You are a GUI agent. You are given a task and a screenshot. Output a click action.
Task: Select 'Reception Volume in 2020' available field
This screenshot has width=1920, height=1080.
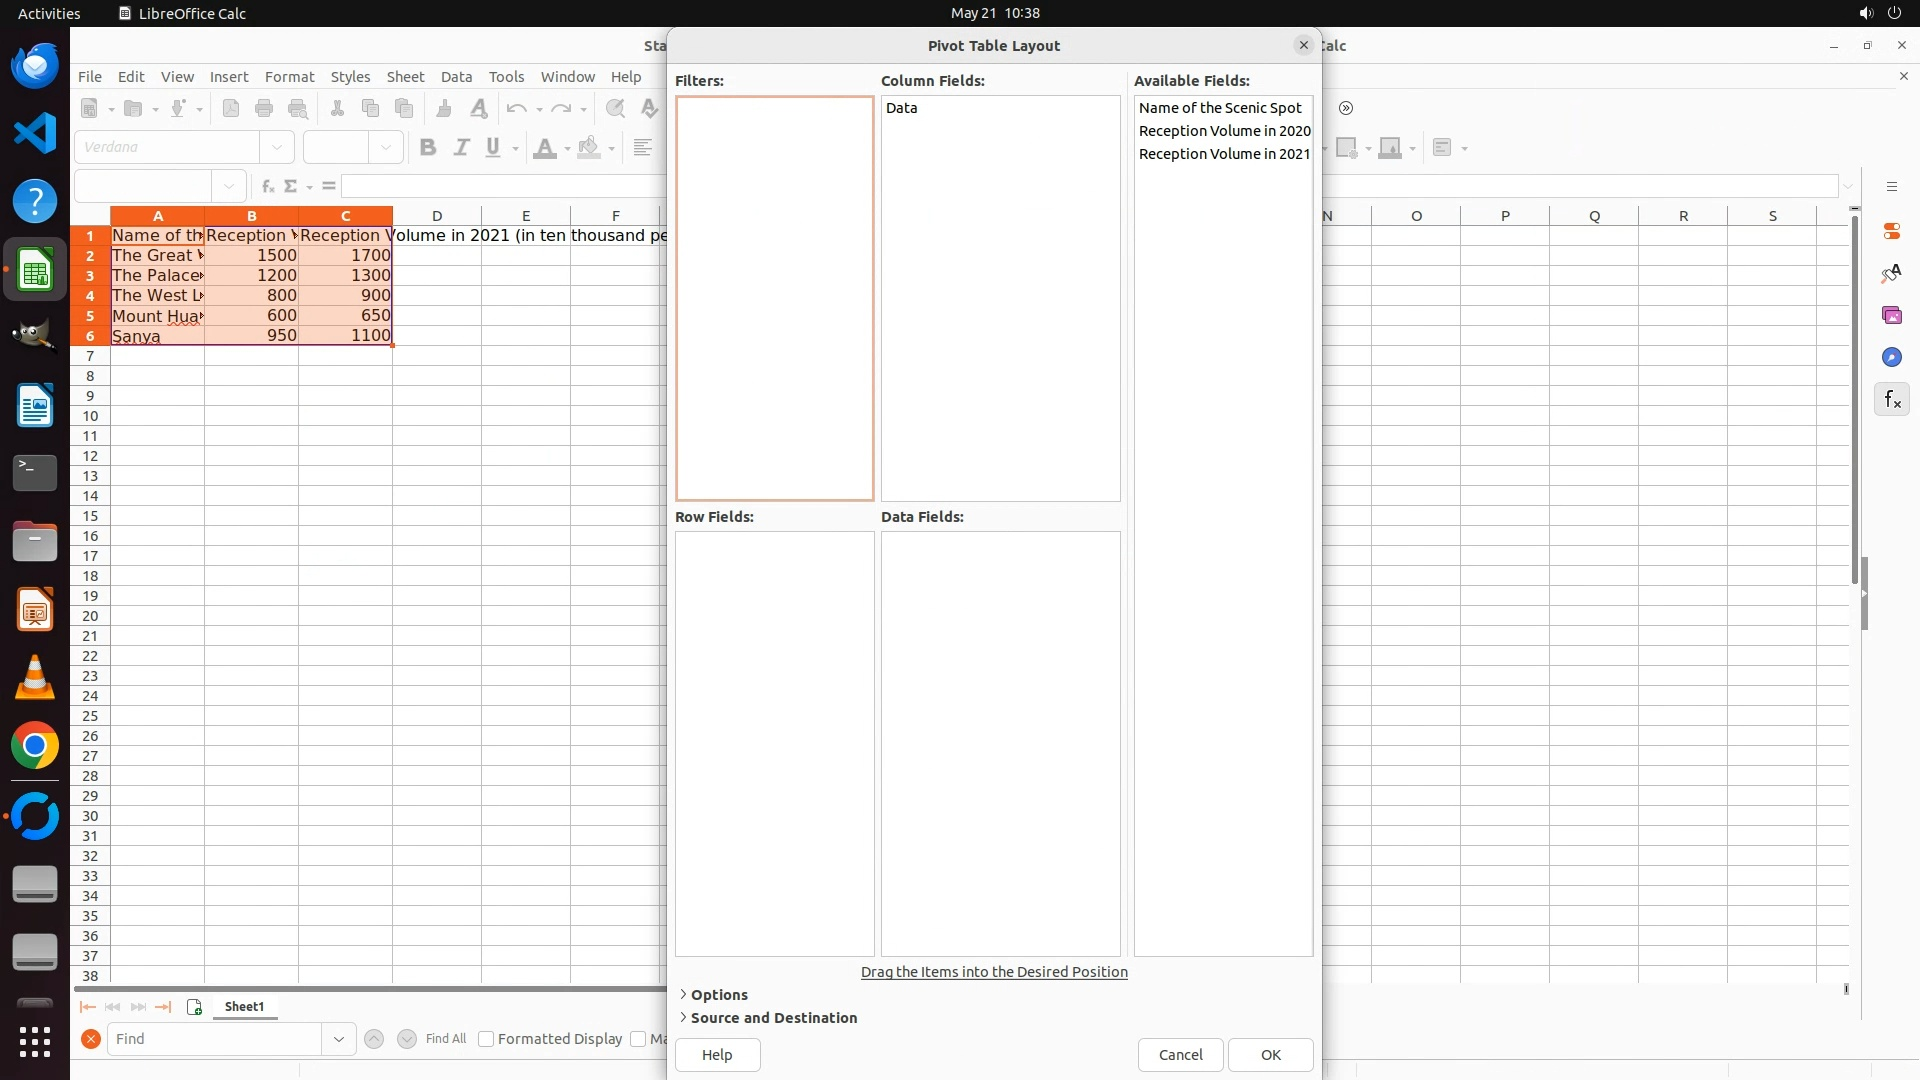pyautogui.click(x=1224, y=131)
